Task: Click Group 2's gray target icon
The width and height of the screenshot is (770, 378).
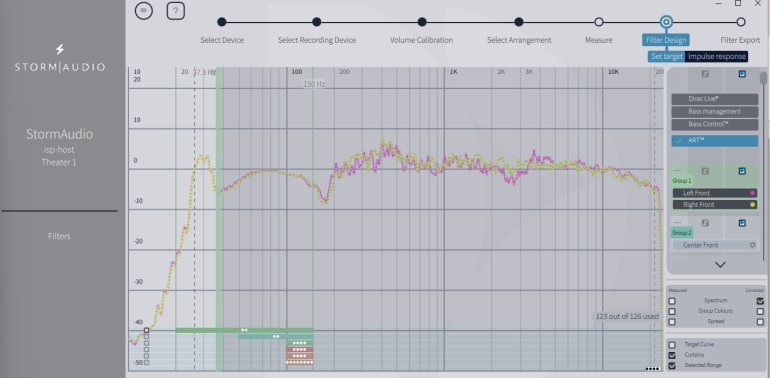Action: [705, 223]
